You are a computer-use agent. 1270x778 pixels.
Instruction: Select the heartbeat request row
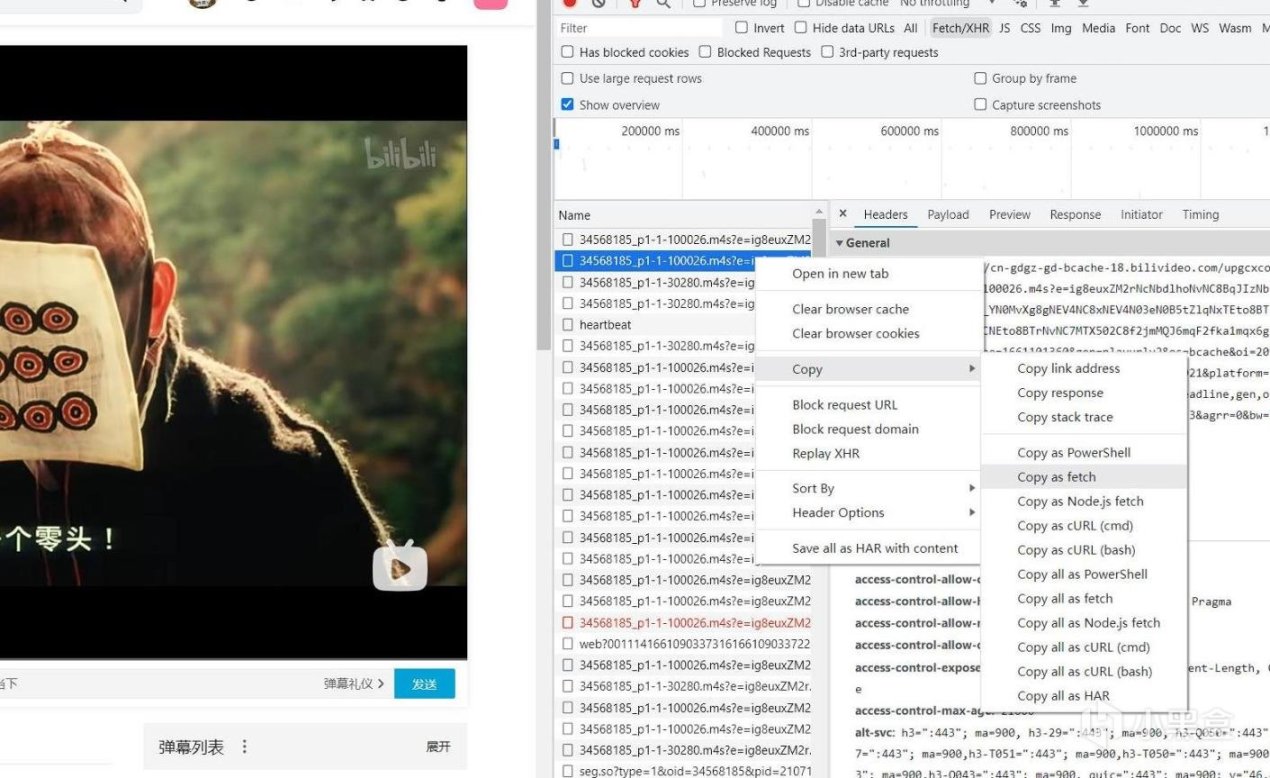[x=685, y=325]
